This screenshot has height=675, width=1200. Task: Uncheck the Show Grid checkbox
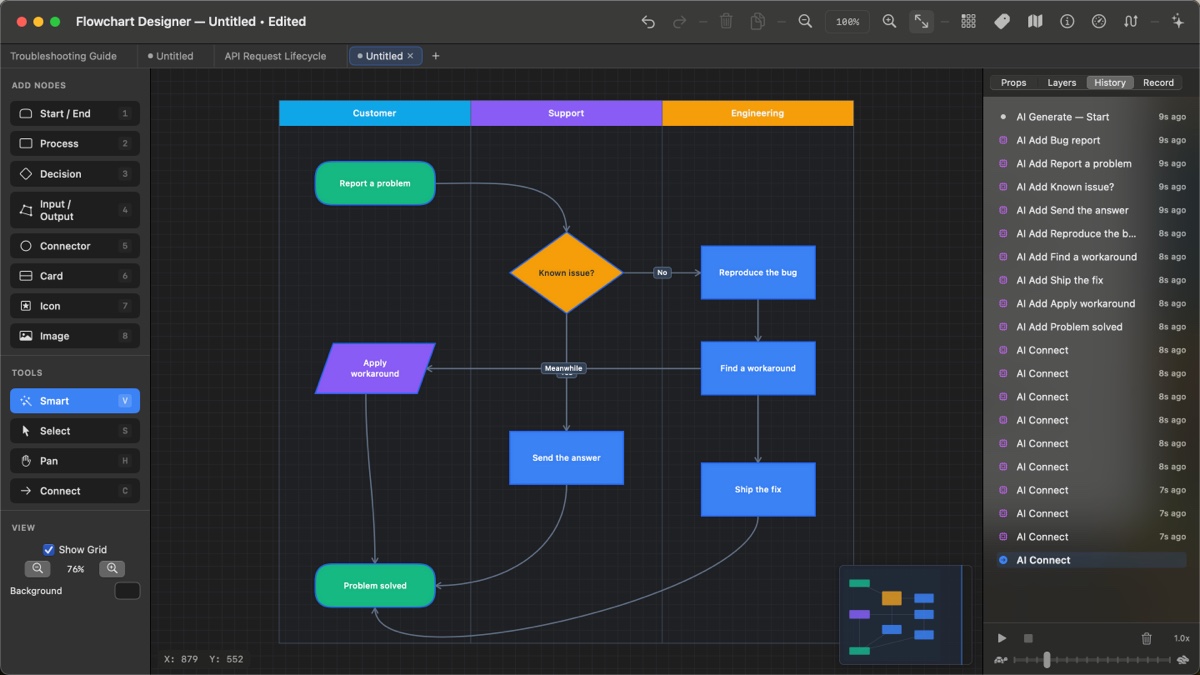(48, 550)
